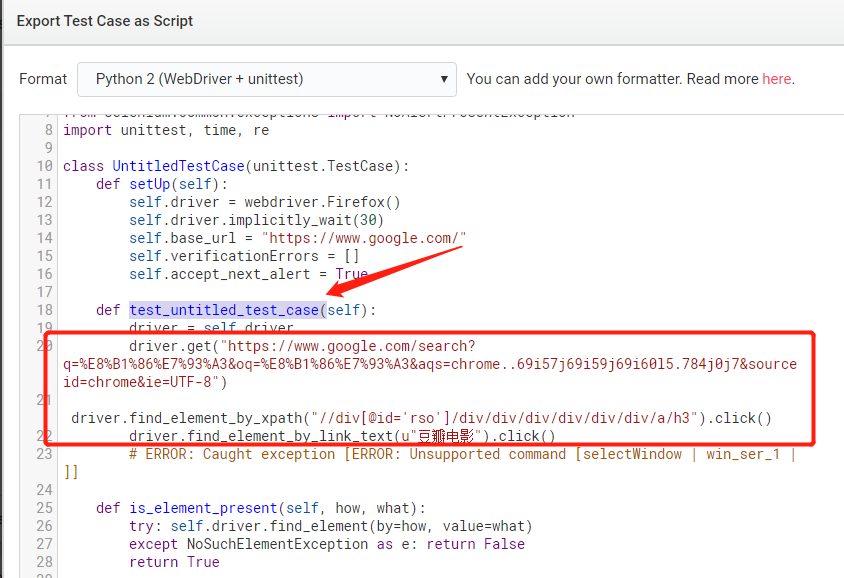The height and width of the screenshot is (578, 844).
Task: Click the 'find_element_by_link_text' line
Action: 342,436
